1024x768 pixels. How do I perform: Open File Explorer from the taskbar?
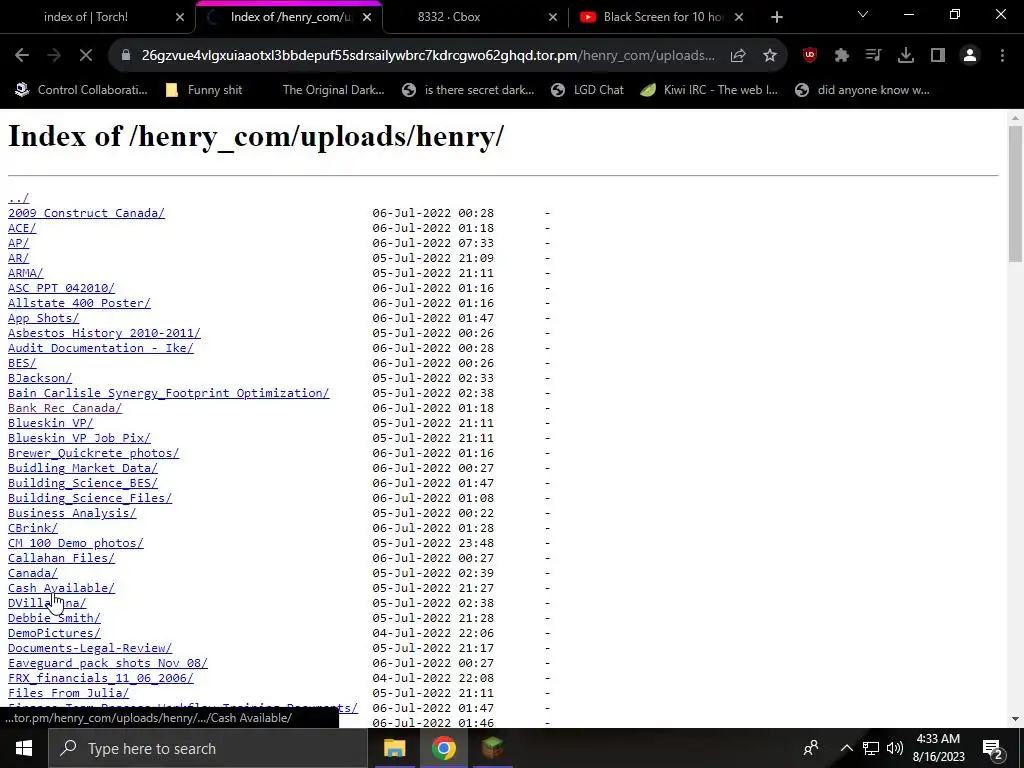394,748
